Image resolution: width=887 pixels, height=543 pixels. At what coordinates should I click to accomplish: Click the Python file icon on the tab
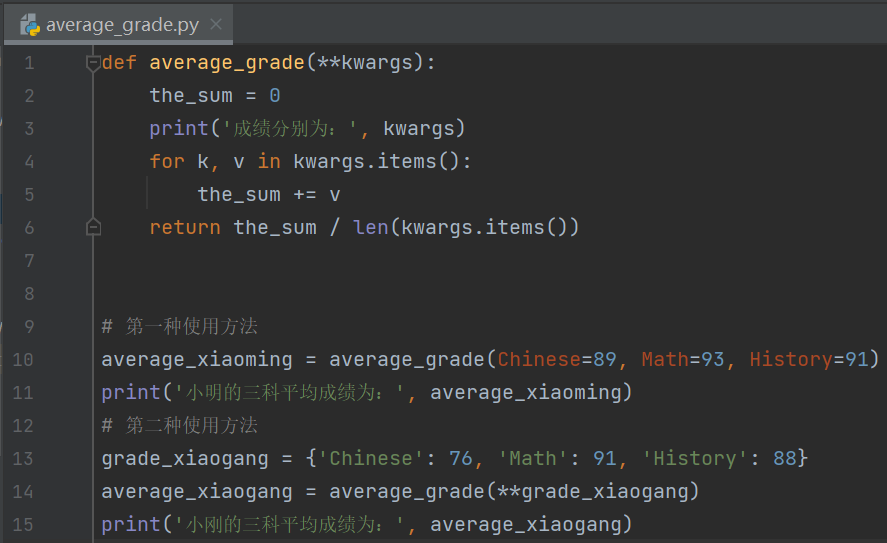tap(30, 25)
